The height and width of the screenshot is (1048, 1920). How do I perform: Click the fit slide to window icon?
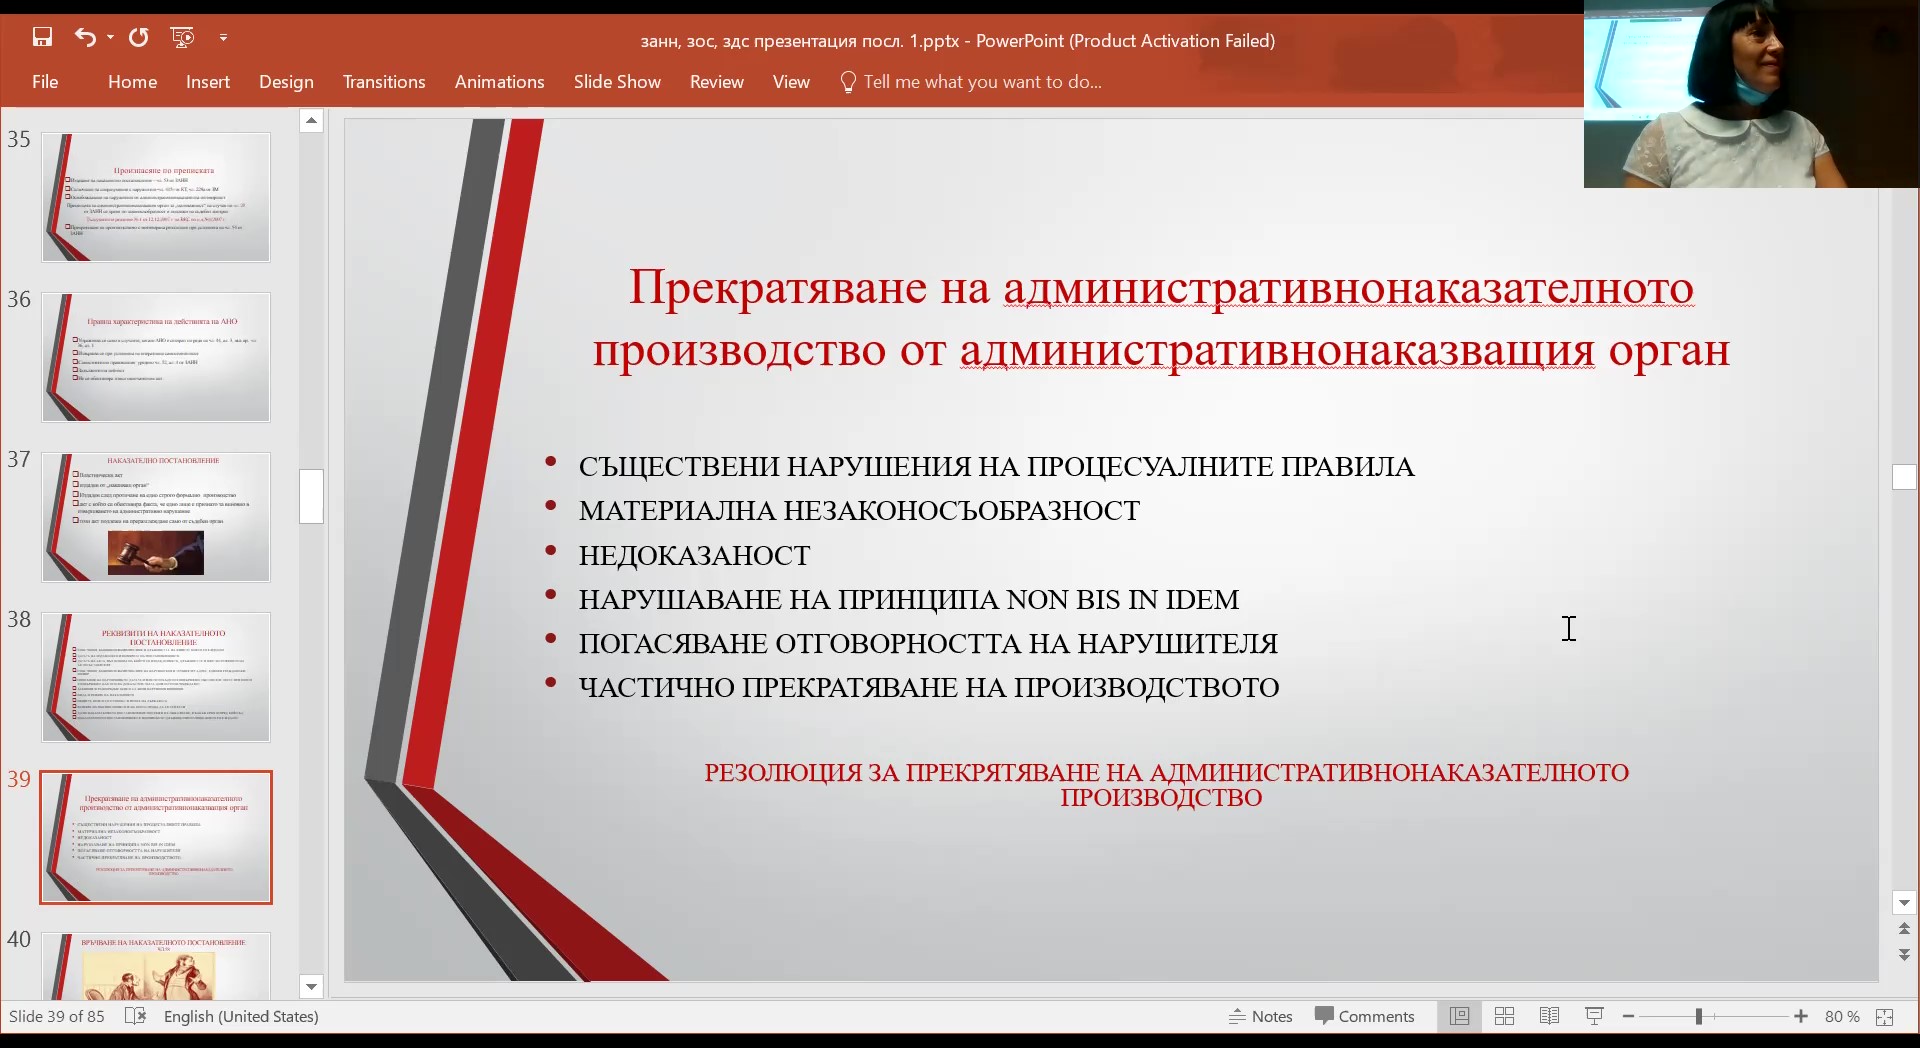click(1885, 1016)
